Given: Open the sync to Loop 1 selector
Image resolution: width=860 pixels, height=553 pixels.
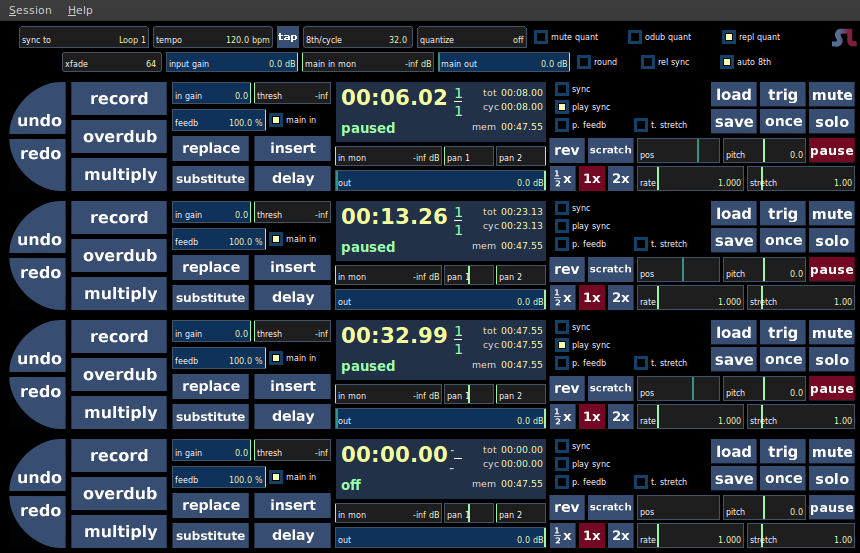Looking at the screenshot, I should click(x=84, y=37).
